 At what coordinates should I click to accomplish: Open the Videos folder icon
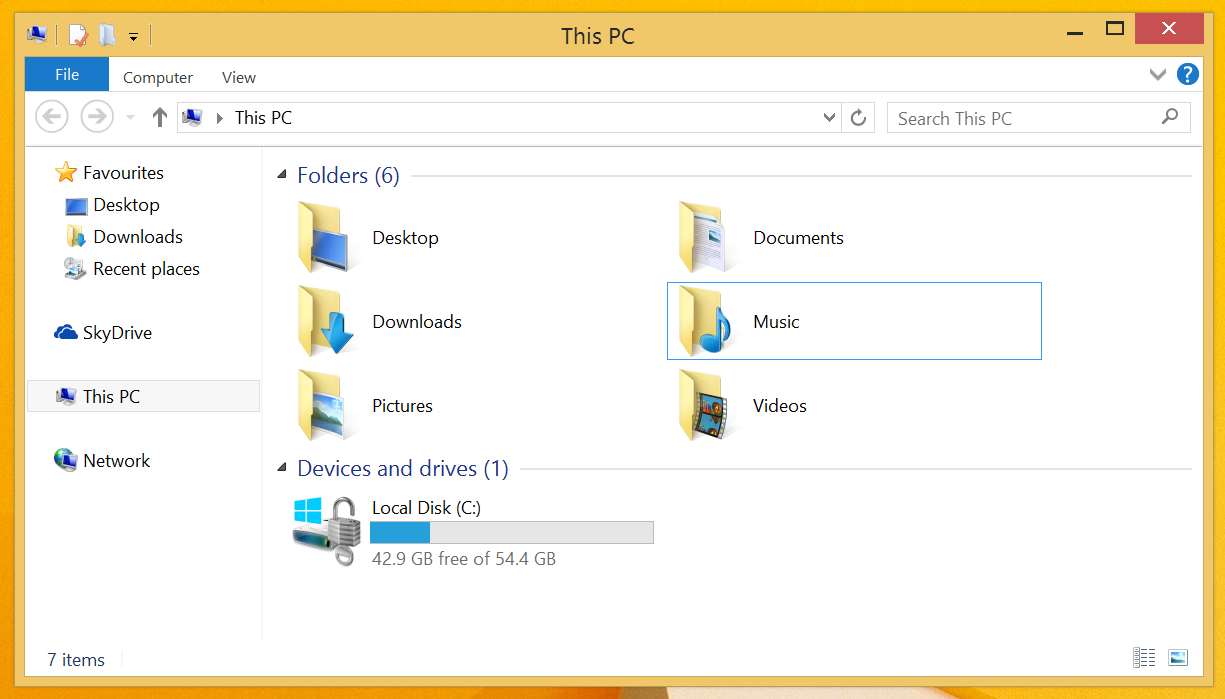[x=705, y=405]
